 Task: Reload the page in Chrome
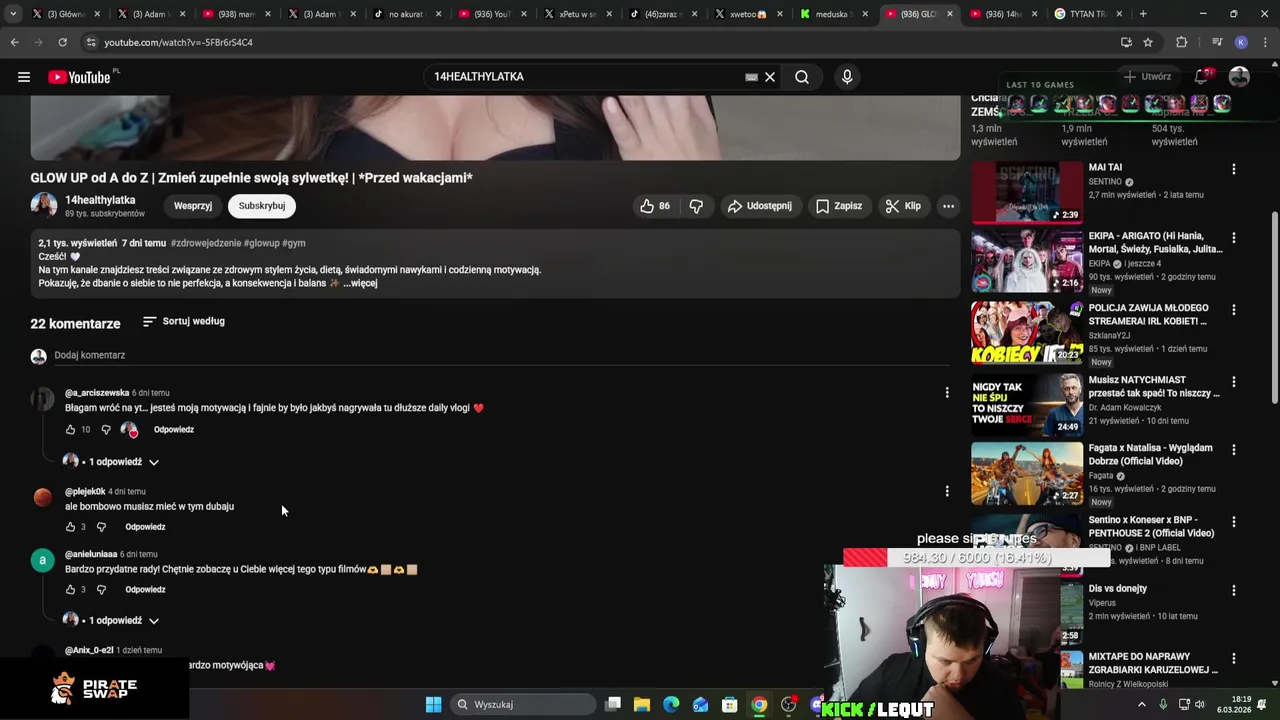tap(62, 42)
